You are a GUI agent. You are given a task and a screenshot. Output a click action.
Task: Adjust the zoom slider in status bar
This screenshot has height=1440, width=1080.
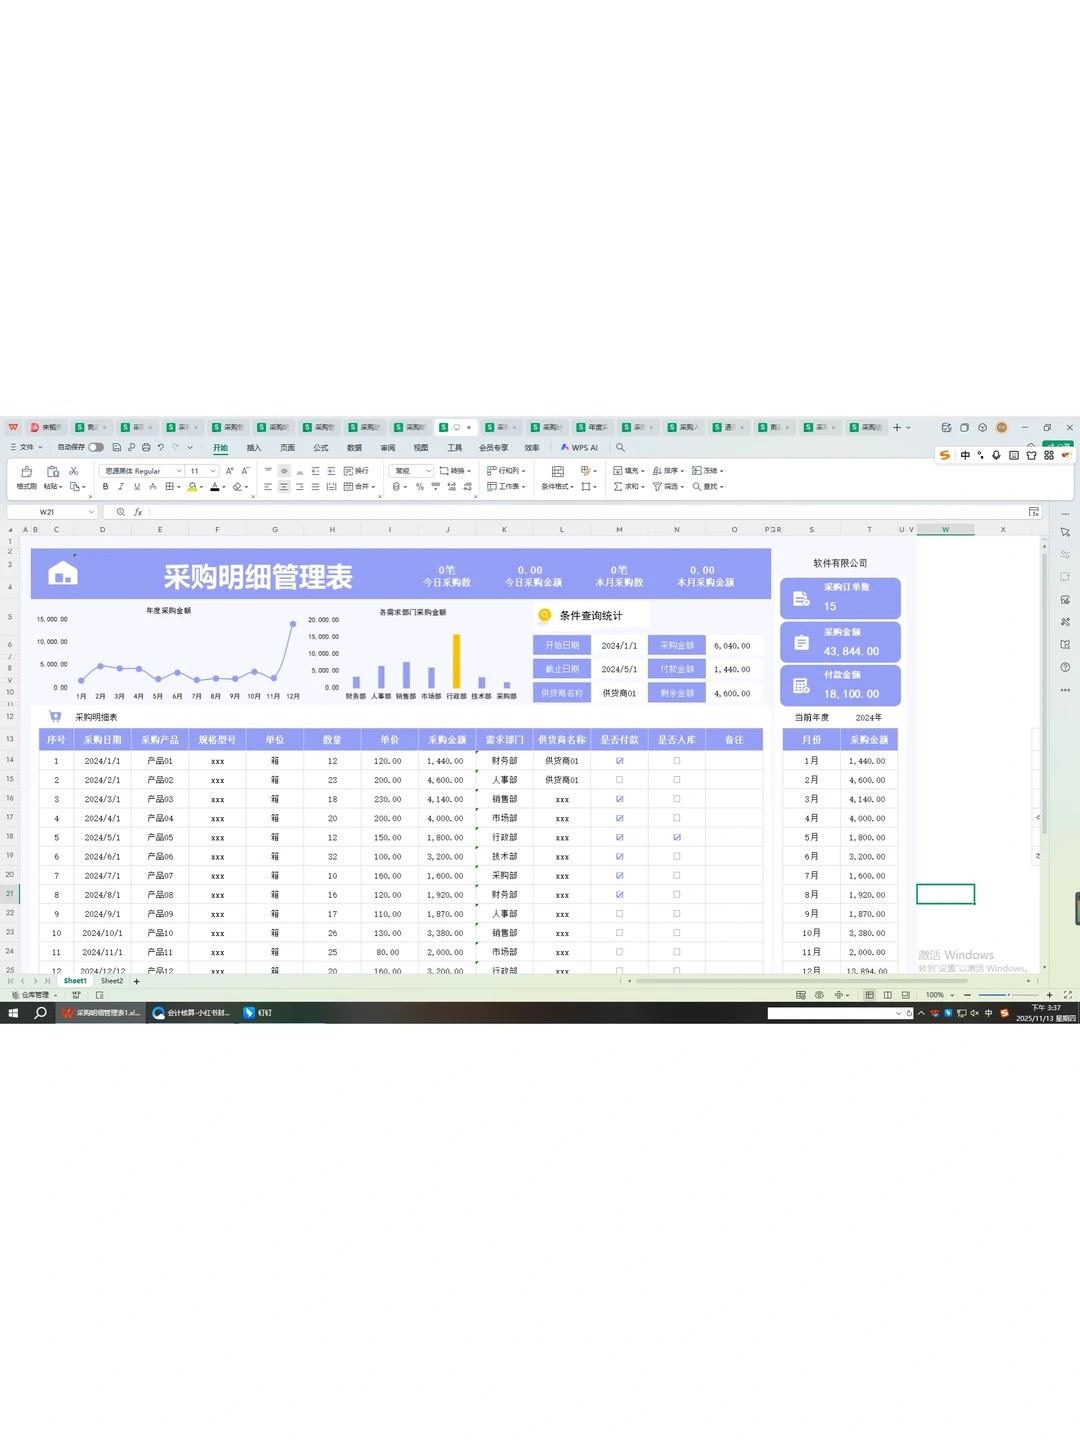click(x=1008, y=995)
